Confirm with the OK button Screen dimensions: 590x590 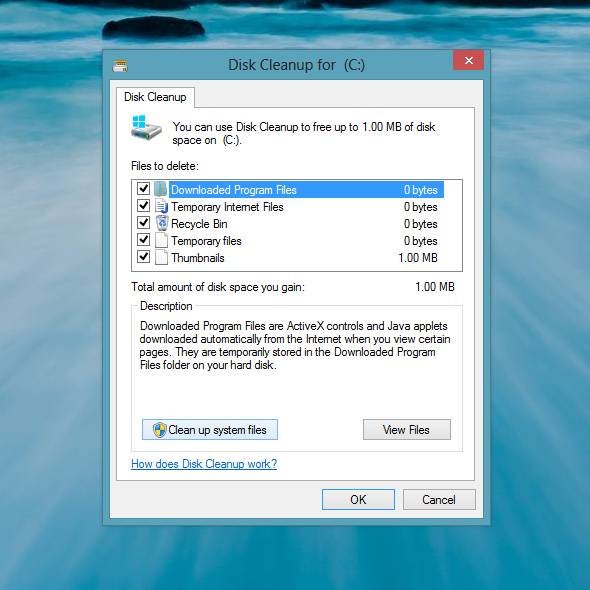tap(358, 500)
